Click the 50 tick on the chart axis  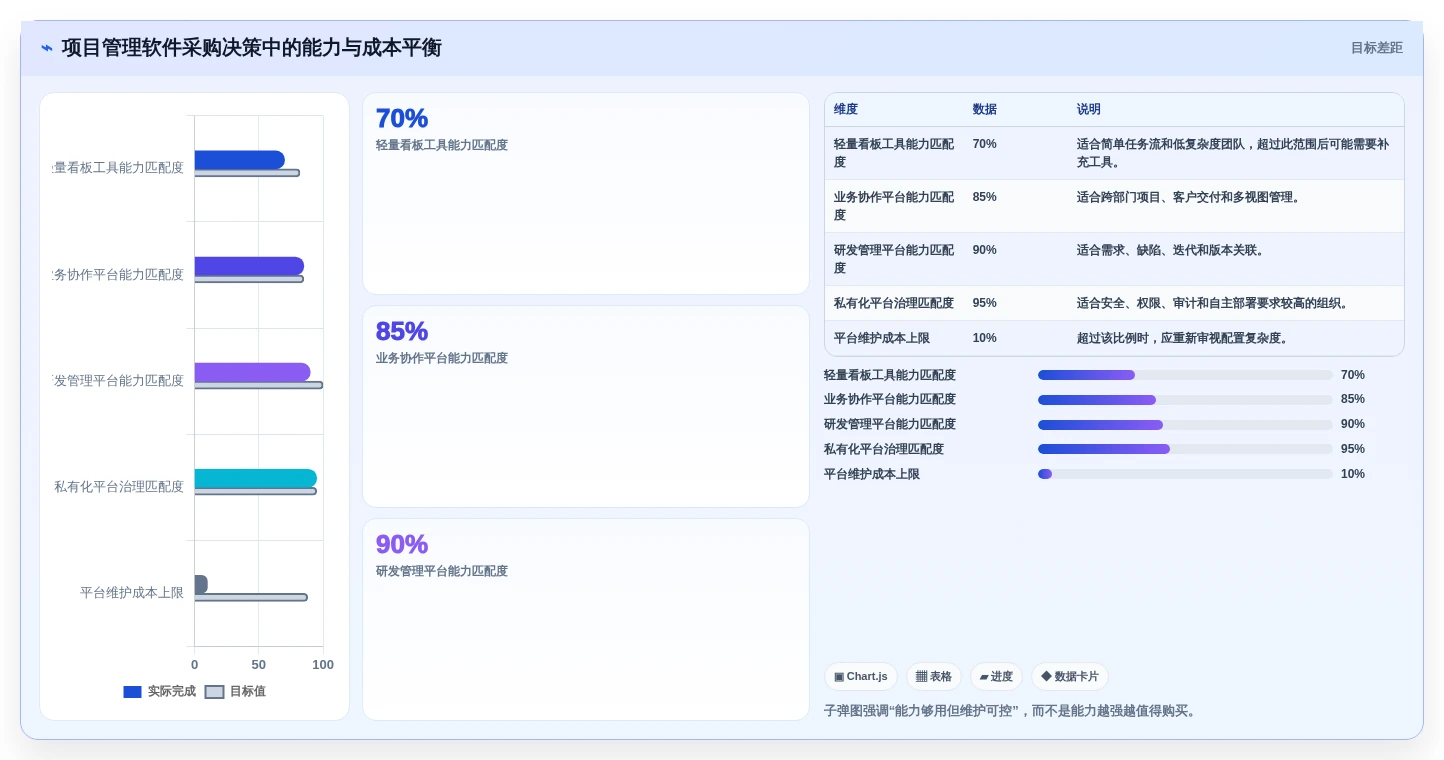pyautogui.click(x=259, y=665)
